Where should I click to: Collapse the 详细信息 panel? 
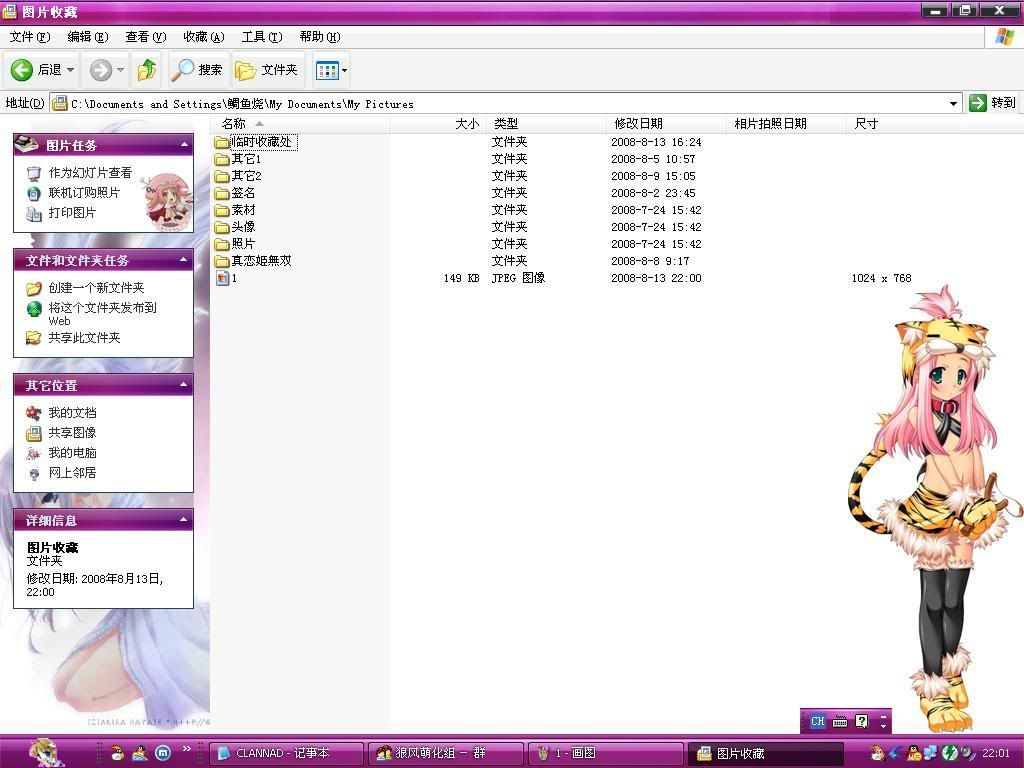tap(184, 520)
